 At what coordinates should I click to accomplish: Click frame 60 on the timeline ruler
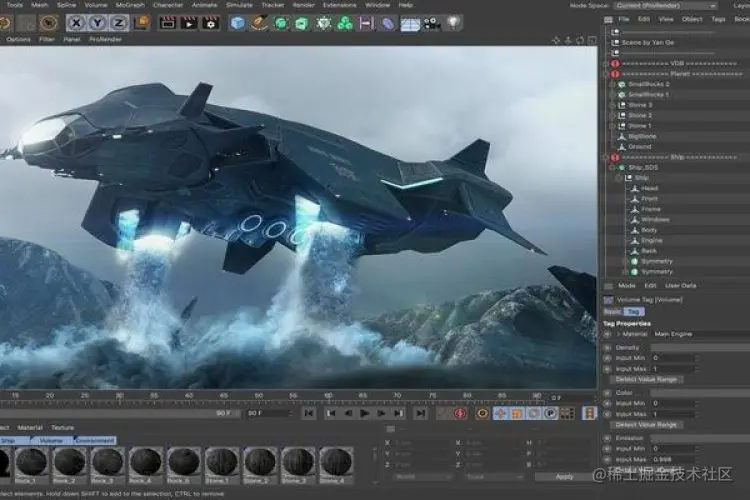point(328,396)
